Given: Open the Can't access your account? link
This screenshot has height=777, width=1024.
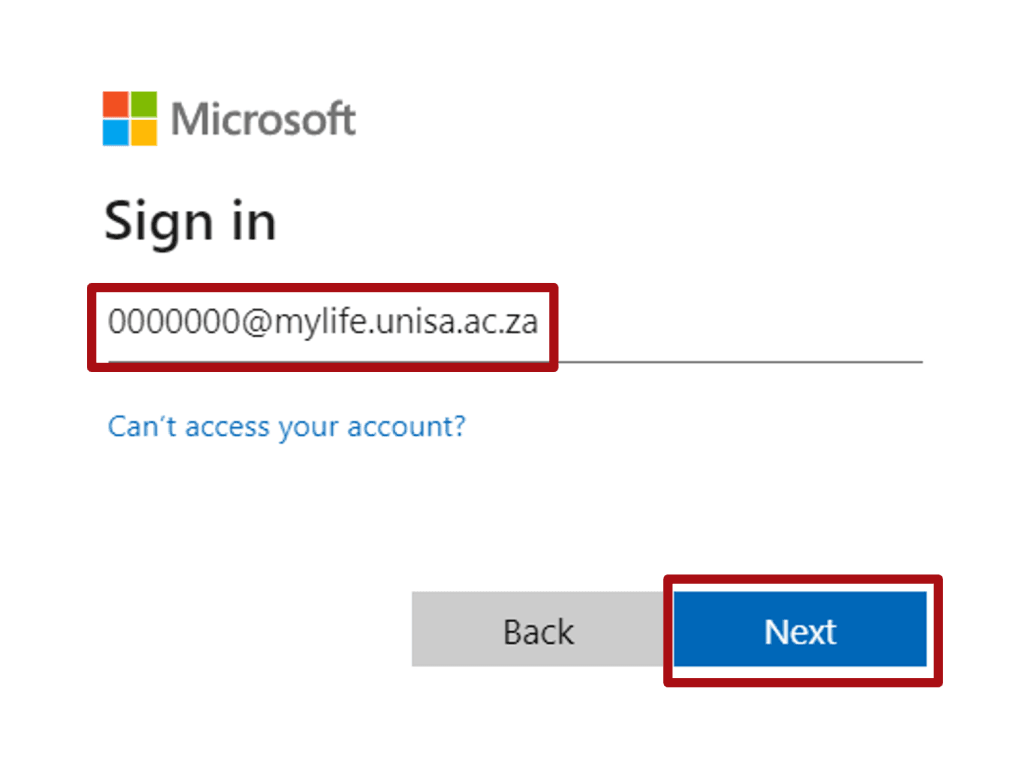Looking at the screenshot, I should [x=287, y=427].
